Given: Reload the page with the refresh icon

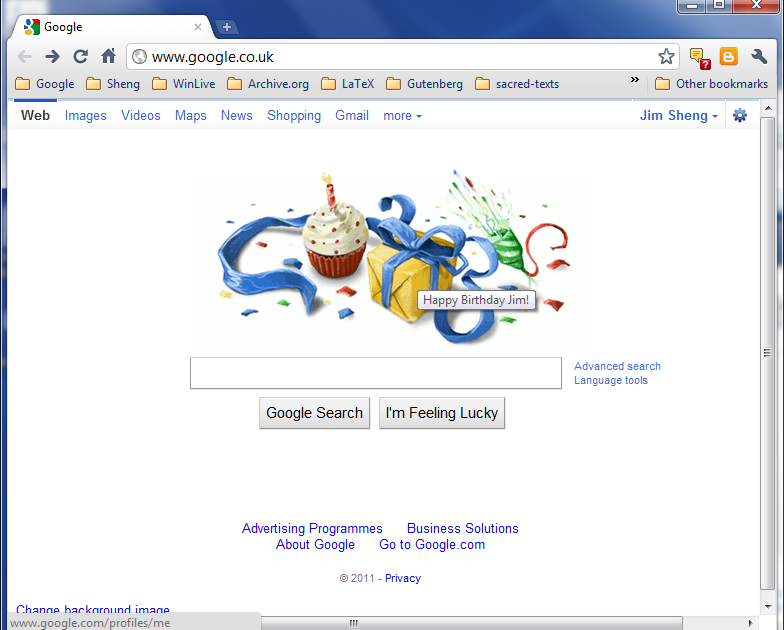Looking at the screenshot, I should click(x=80, y=56).
